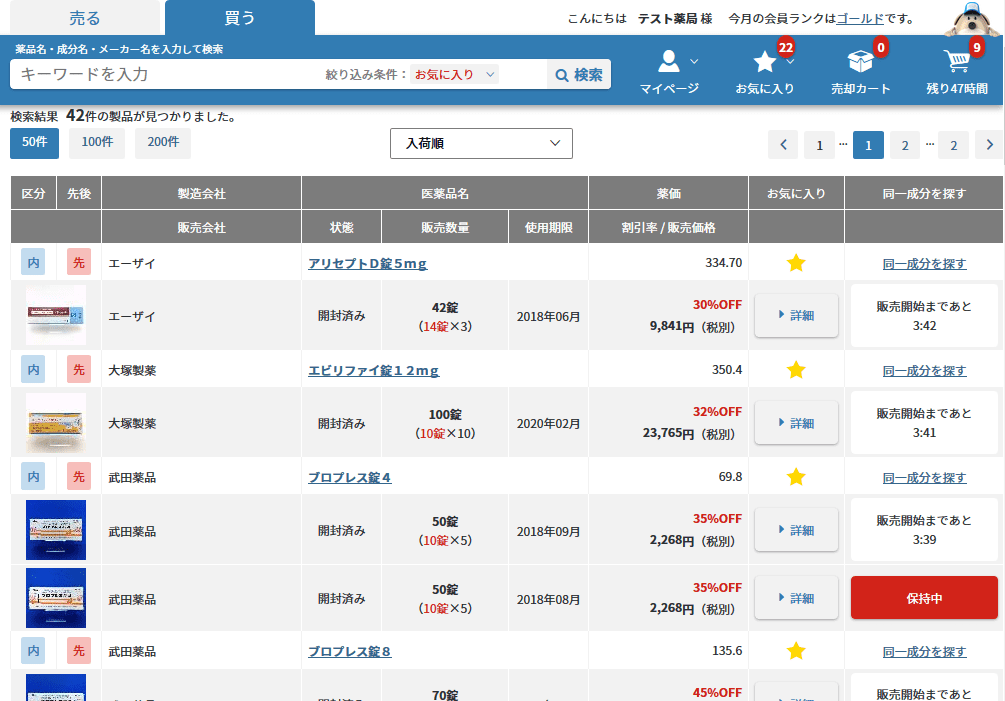Screen dimensions: 1005x701
Task: Click the 32%OFF discount text
Action: click(717, 411)
